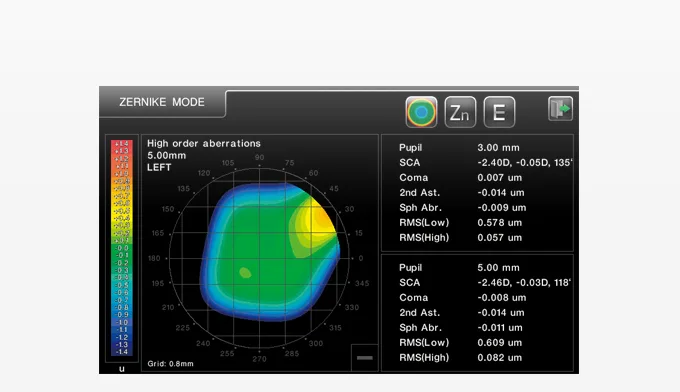680x392 pixels.
Task: Click SCA value '-2.46D, -0.03D, 118'
Action: 524,283
